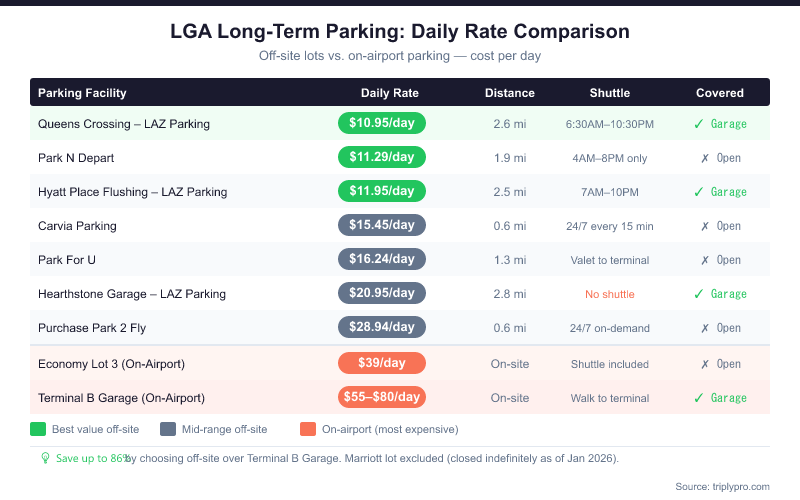Click the Distance column header

pos(510,93)
